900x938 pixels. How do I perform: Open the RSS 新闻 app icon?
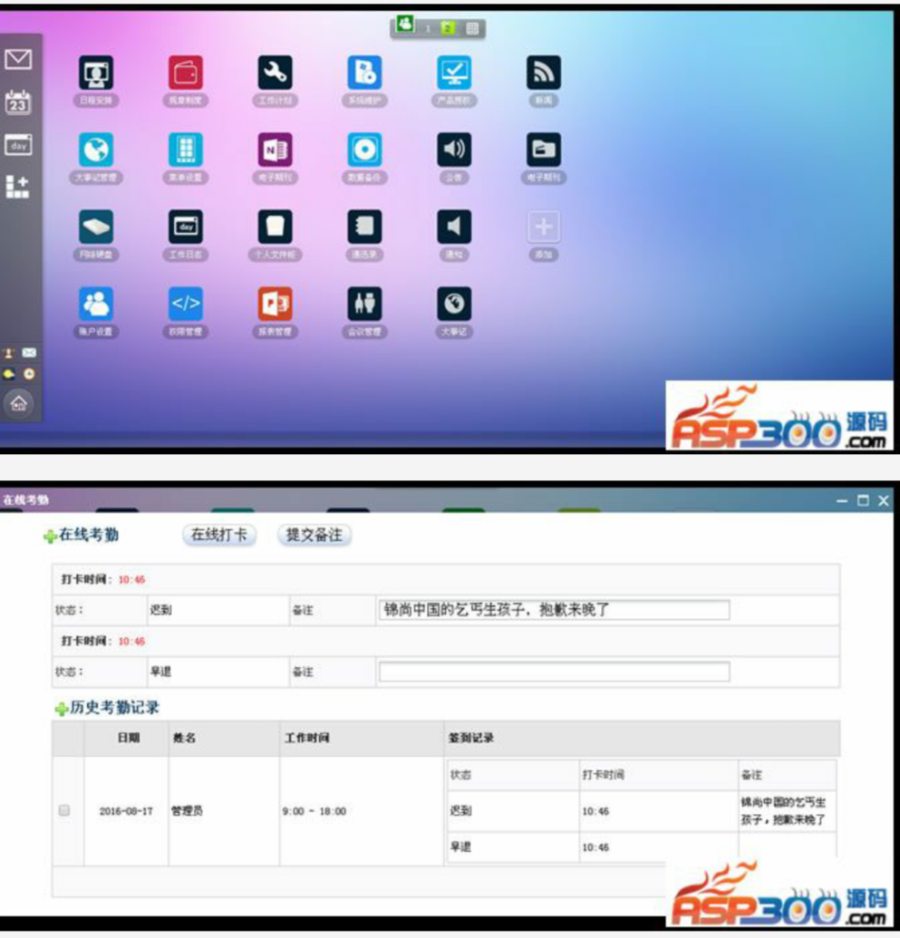point(544,72)
